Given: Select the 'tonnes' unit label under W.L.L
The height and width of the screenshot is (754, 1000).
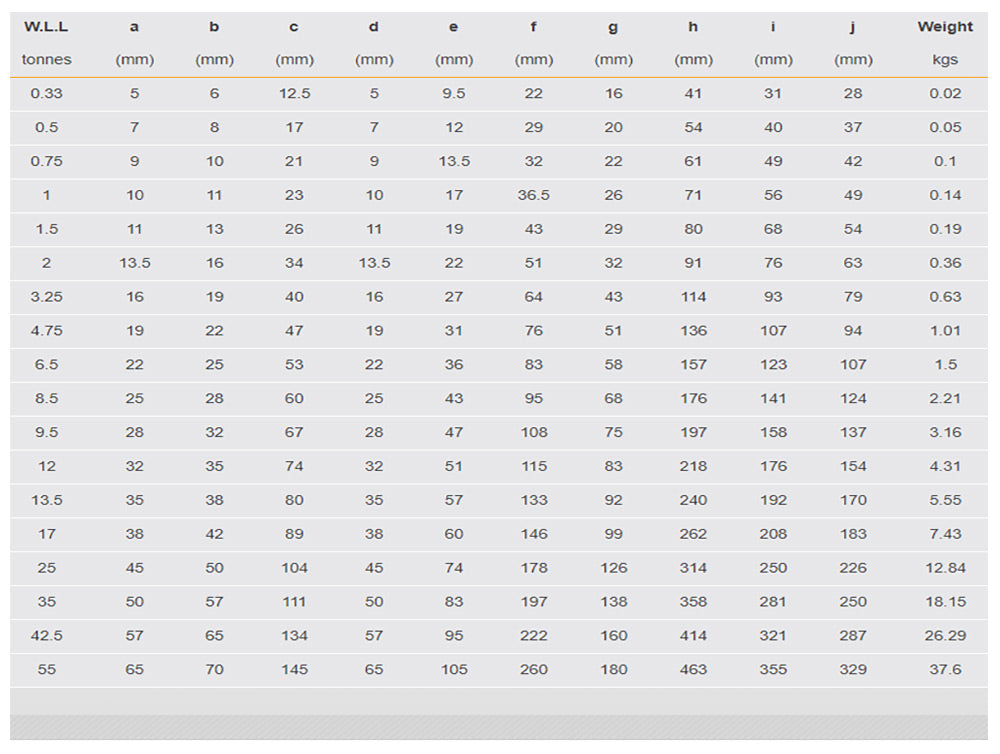Looking at the screenshot, I should click(46, 60).
